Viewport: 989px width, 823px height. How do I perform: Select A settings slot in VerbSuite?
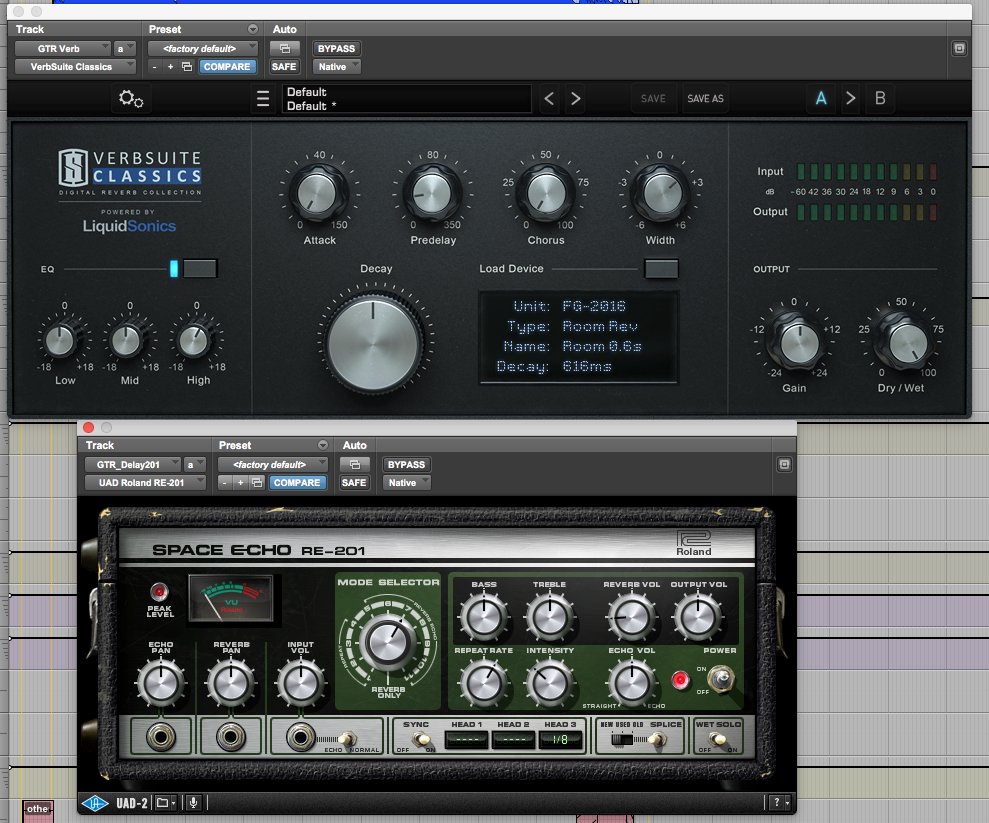tap(821, 98)
